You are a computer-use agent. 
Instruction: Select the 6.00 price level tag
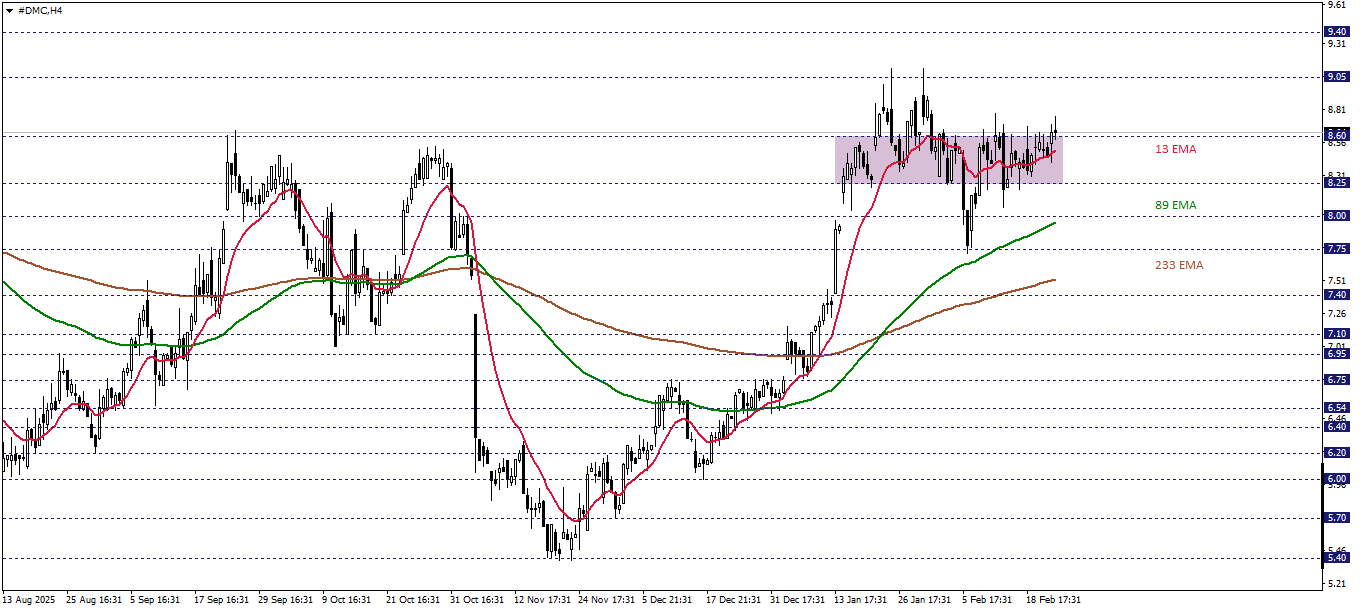[x=1336, y=479]
